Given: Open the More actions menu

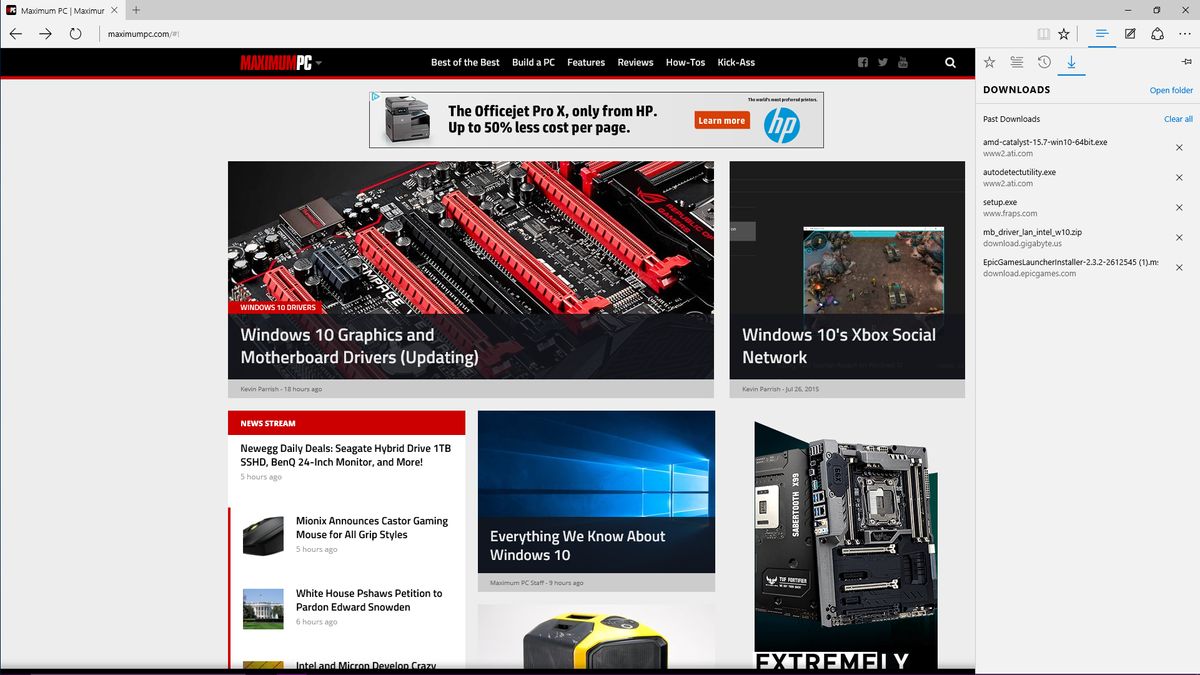Looking at the screenshot, I should pyautogui.click(x=1184, y=33).
